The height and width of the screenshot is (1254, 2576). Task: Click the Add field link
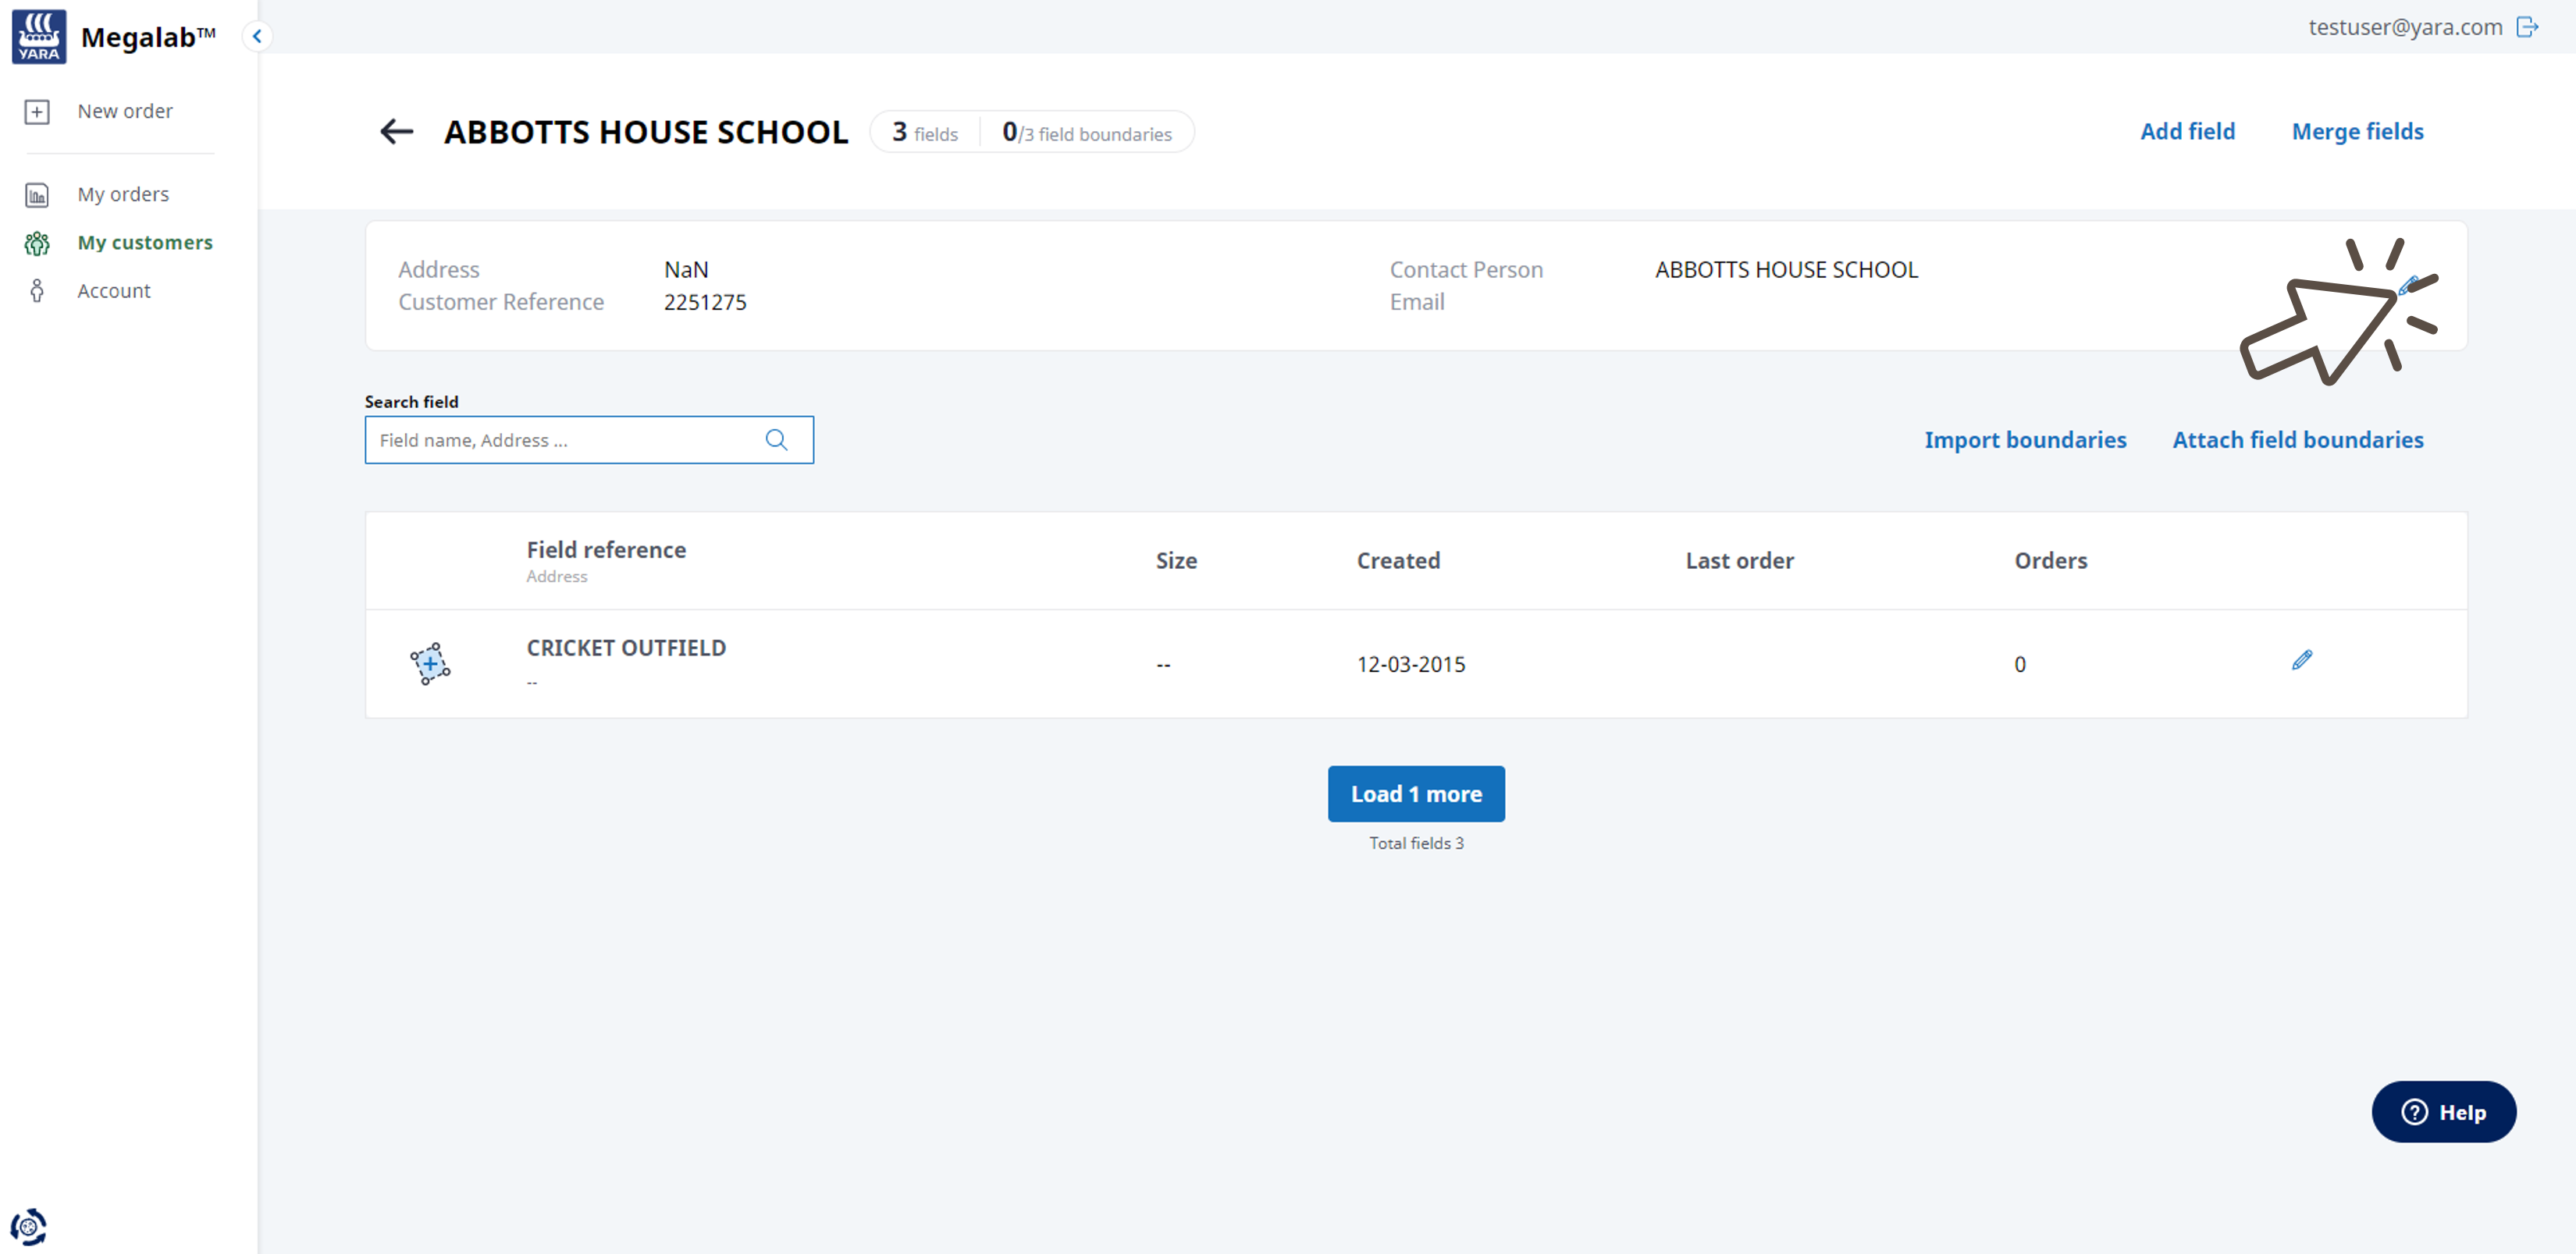(x=2187, y=132)
